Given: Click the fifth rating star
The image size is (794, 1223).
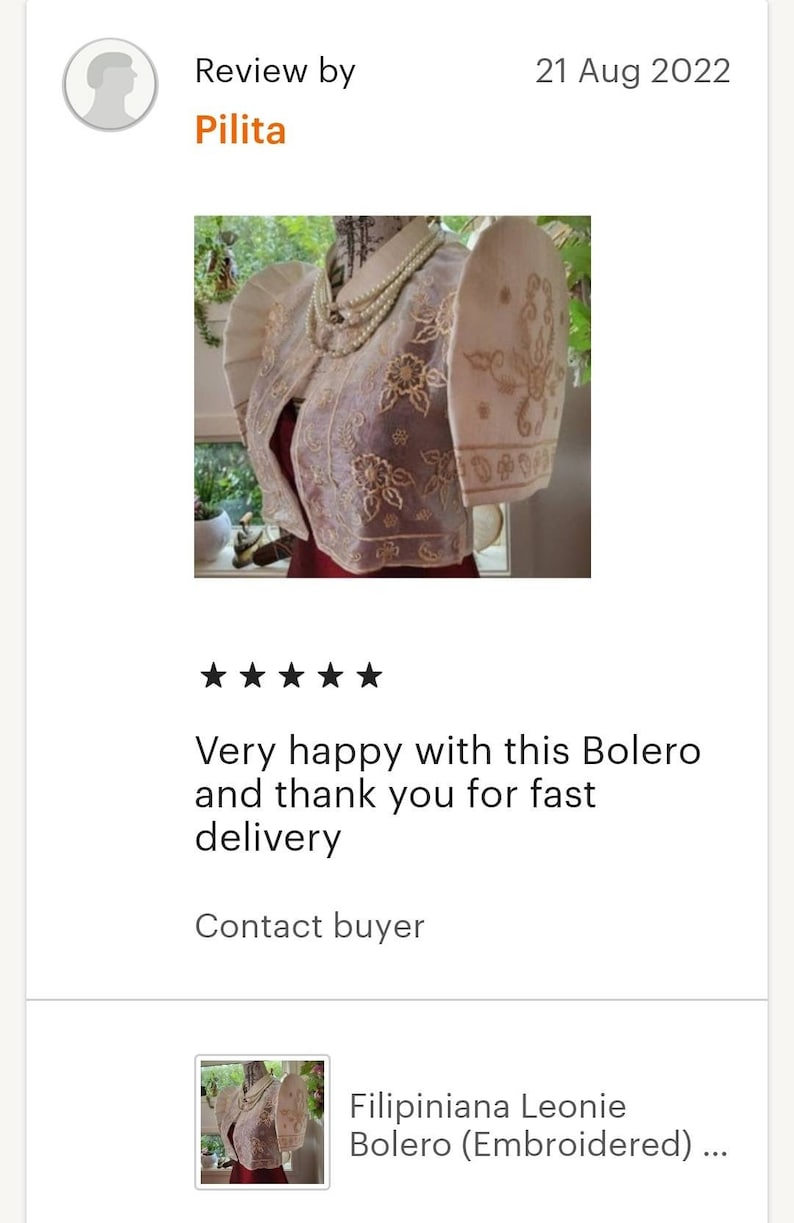Looking at the screenshot, I should point(370,676).
